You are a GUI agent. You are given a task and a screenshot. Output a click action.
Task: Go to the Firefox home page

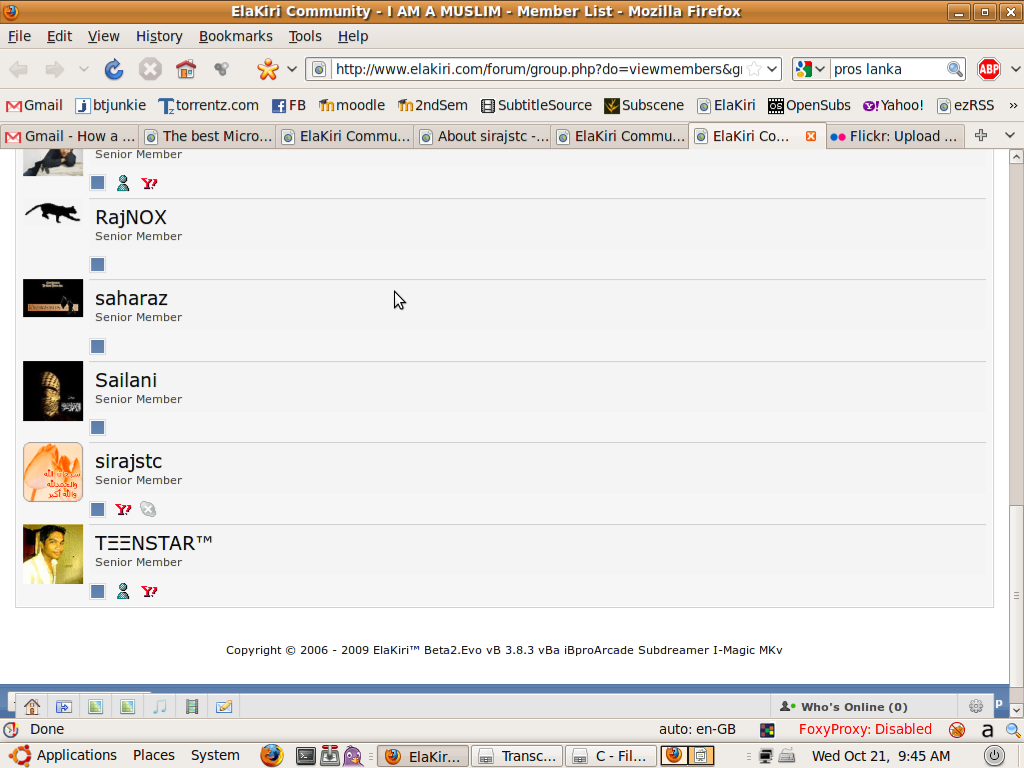coord(186,69)
